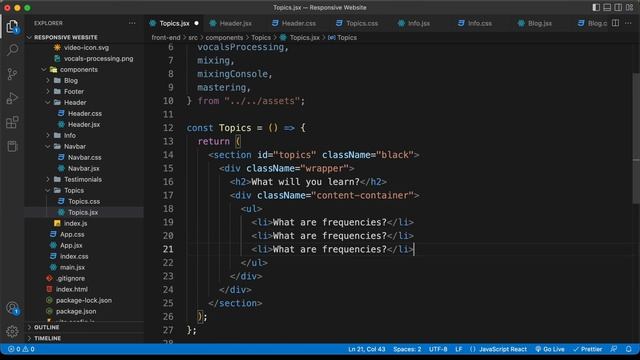This screenshot has height=360, width=640.
Task: Switch to Info.jsx tab
Action: 419,23
